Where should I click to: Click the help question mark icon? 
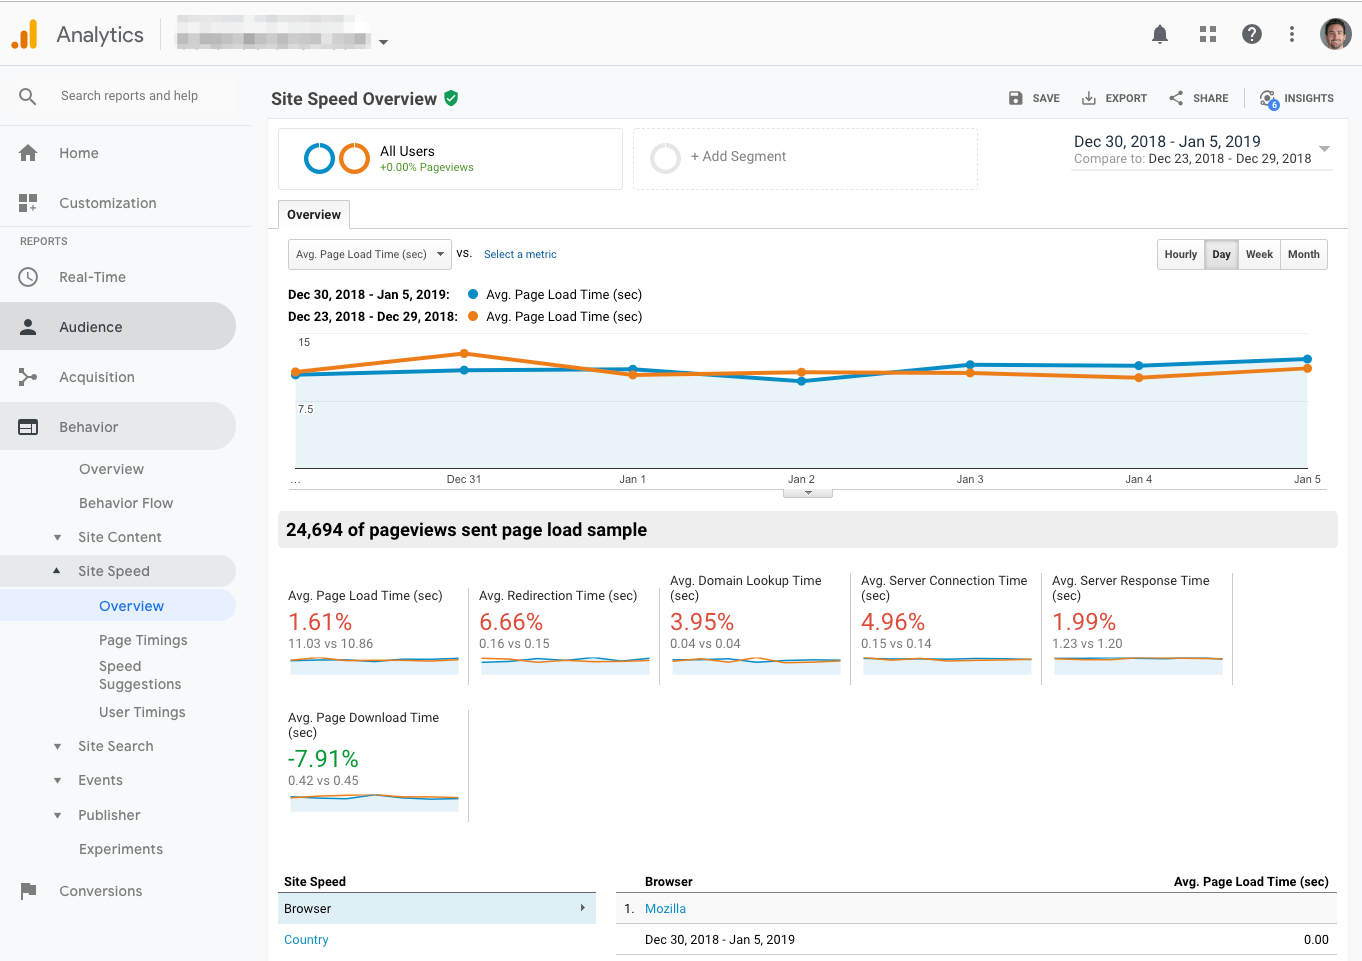(x=1251, y=35)
